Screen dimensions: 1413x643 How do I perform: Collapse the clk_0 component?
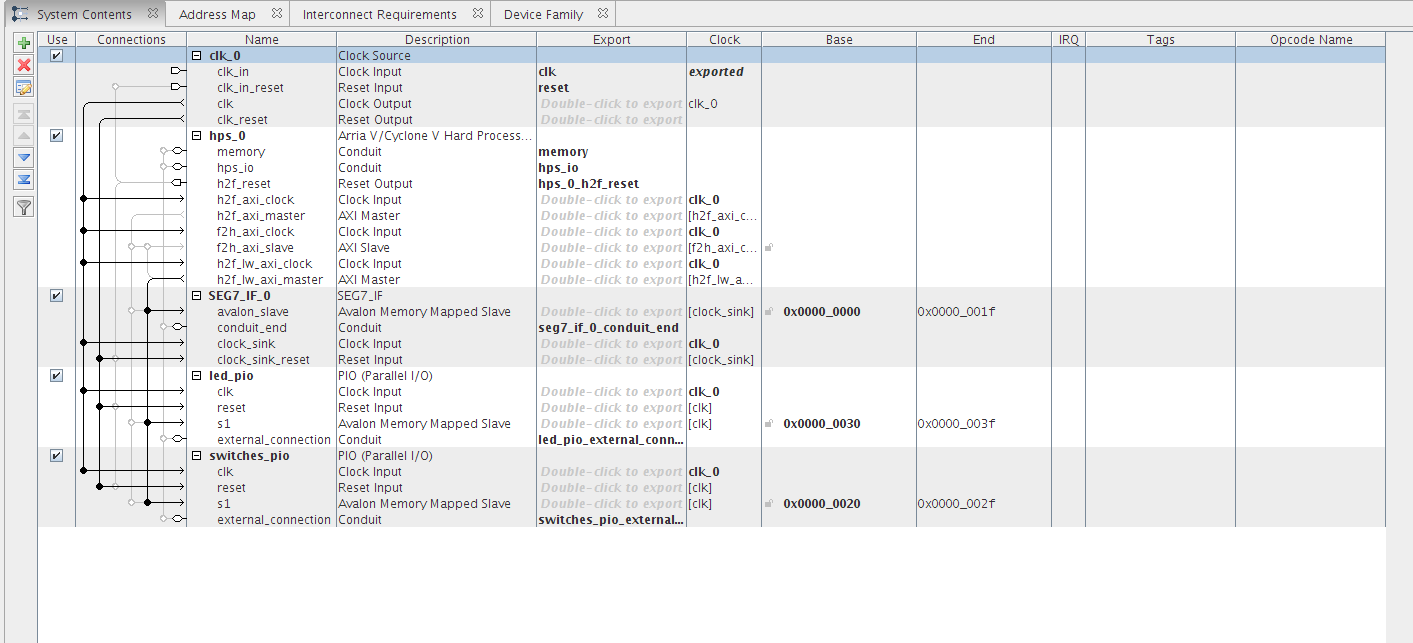(197, 56)
